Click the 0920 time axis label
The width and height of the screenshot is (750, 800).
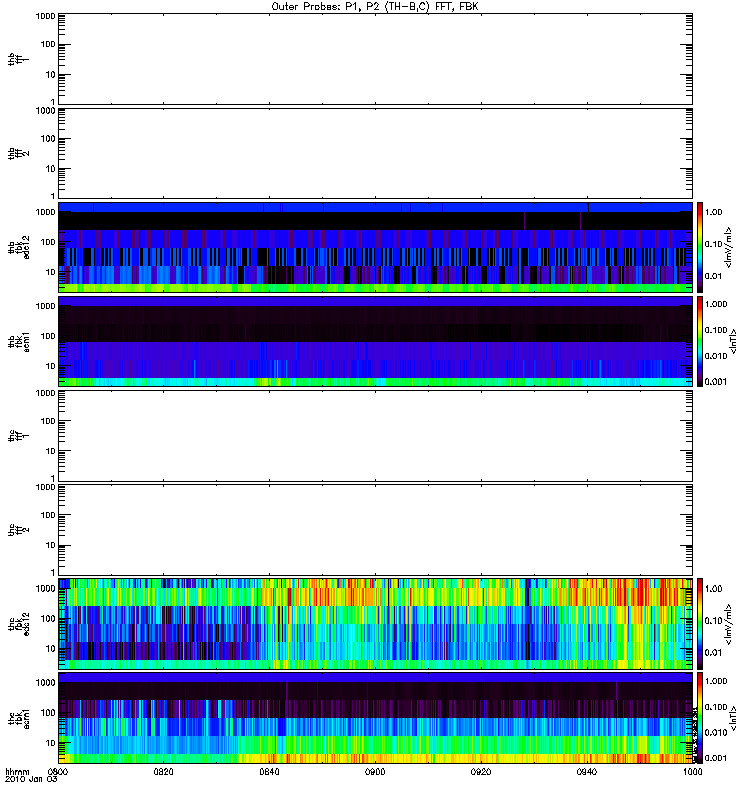point(481,772)
